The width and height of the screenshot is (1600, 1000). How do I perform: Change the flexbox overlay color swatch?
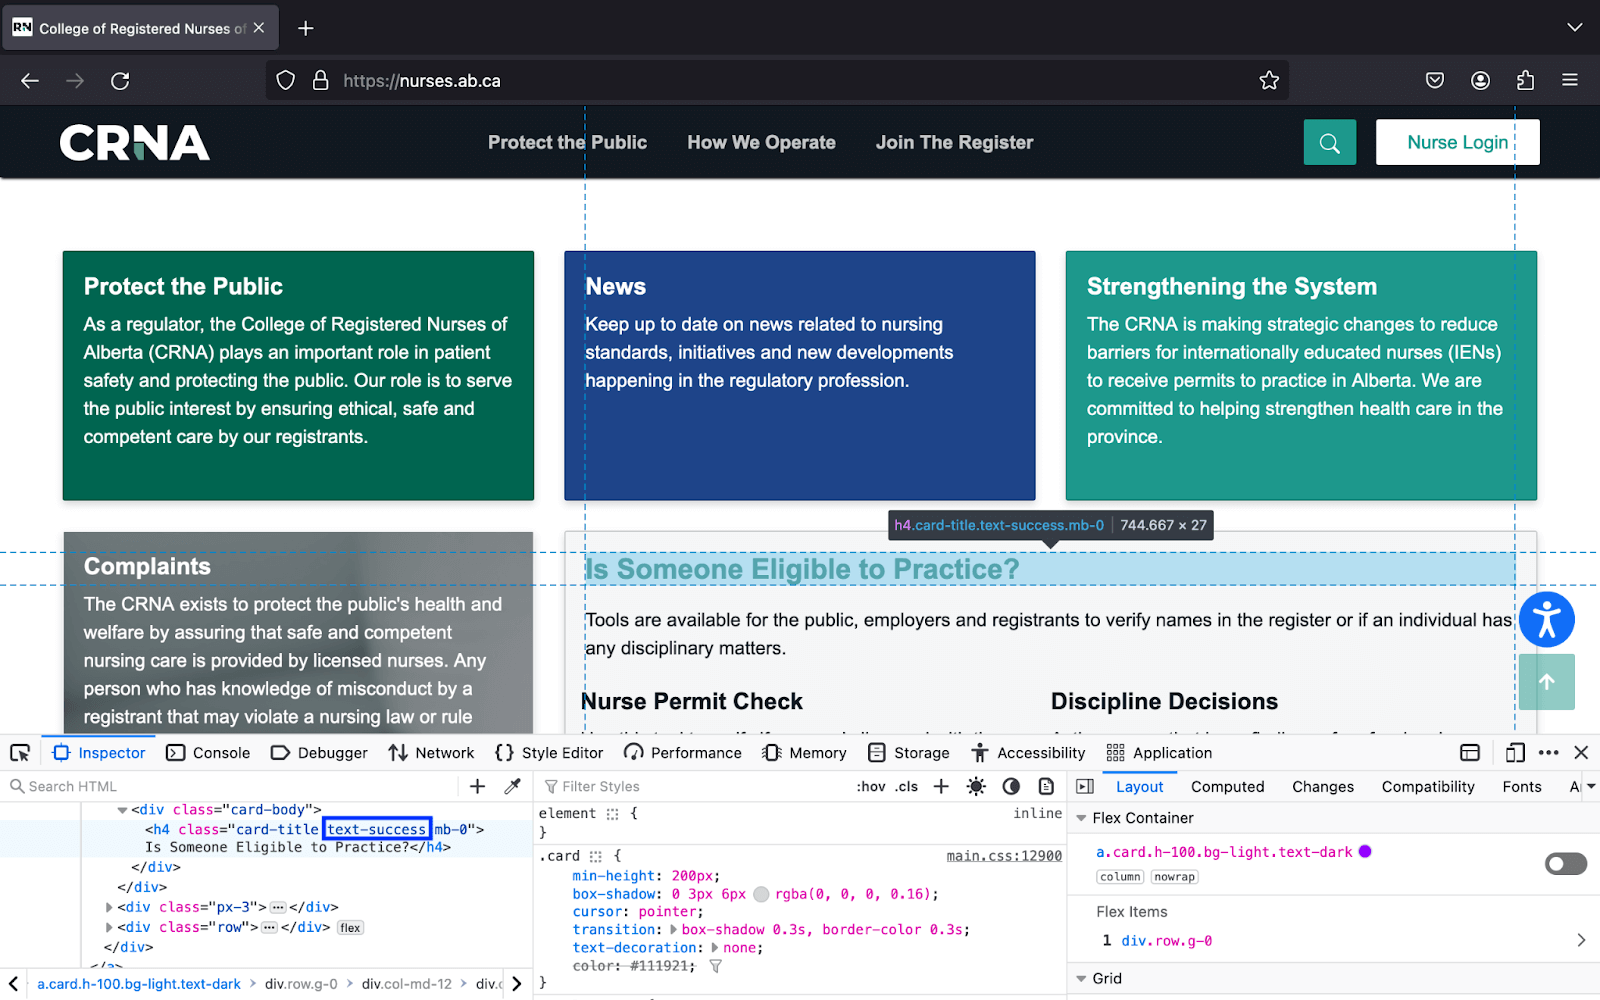click(x=1365, y=852)
